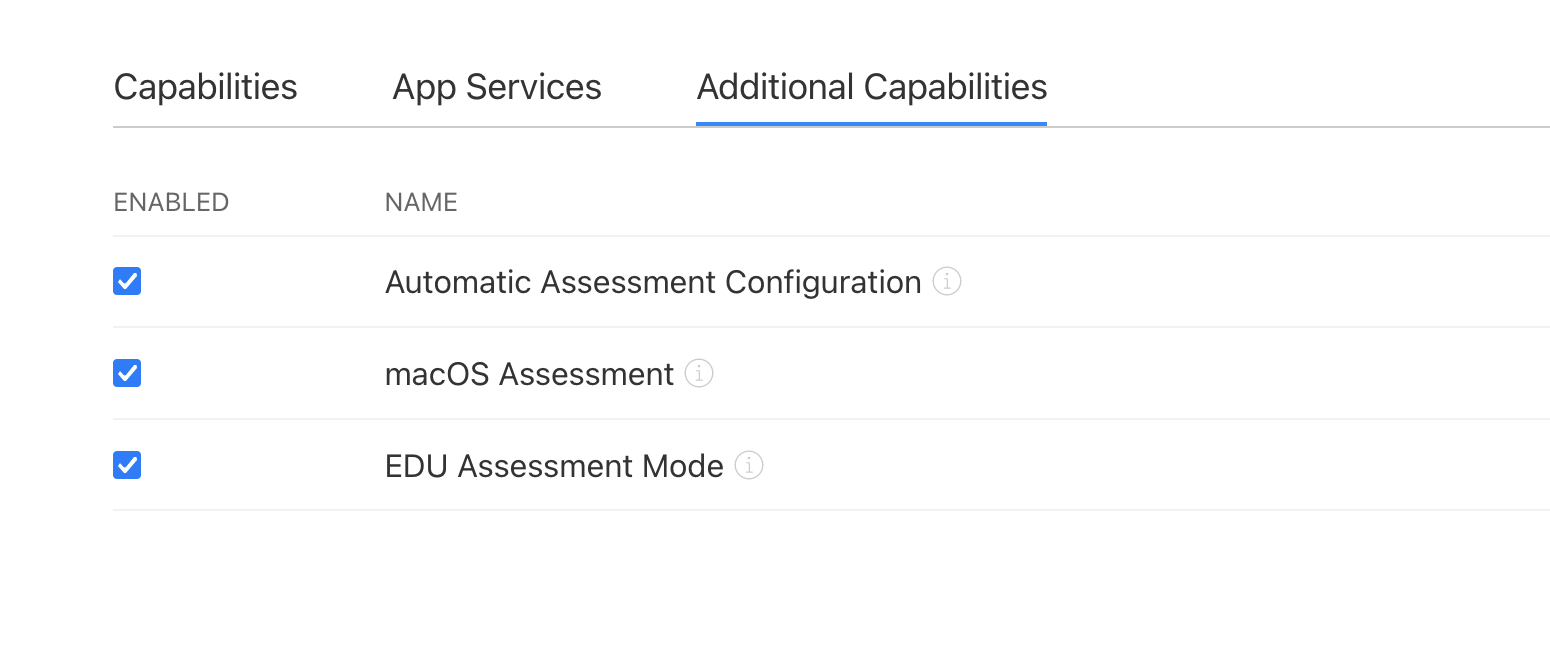Click the NAME column header
The height and width of the screenshot is (670, 1550).
pyautogui.click(x=421, y=203)
